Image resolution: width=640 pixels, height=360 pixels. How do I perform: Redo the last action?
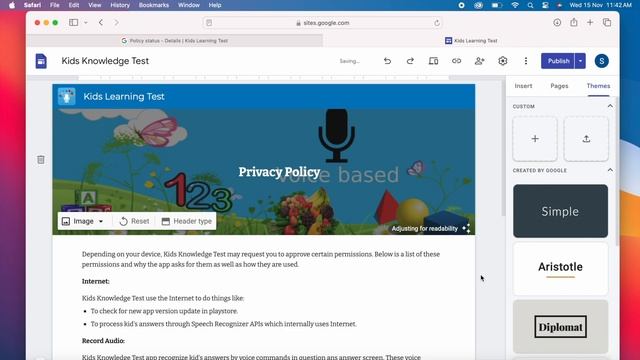410,61
